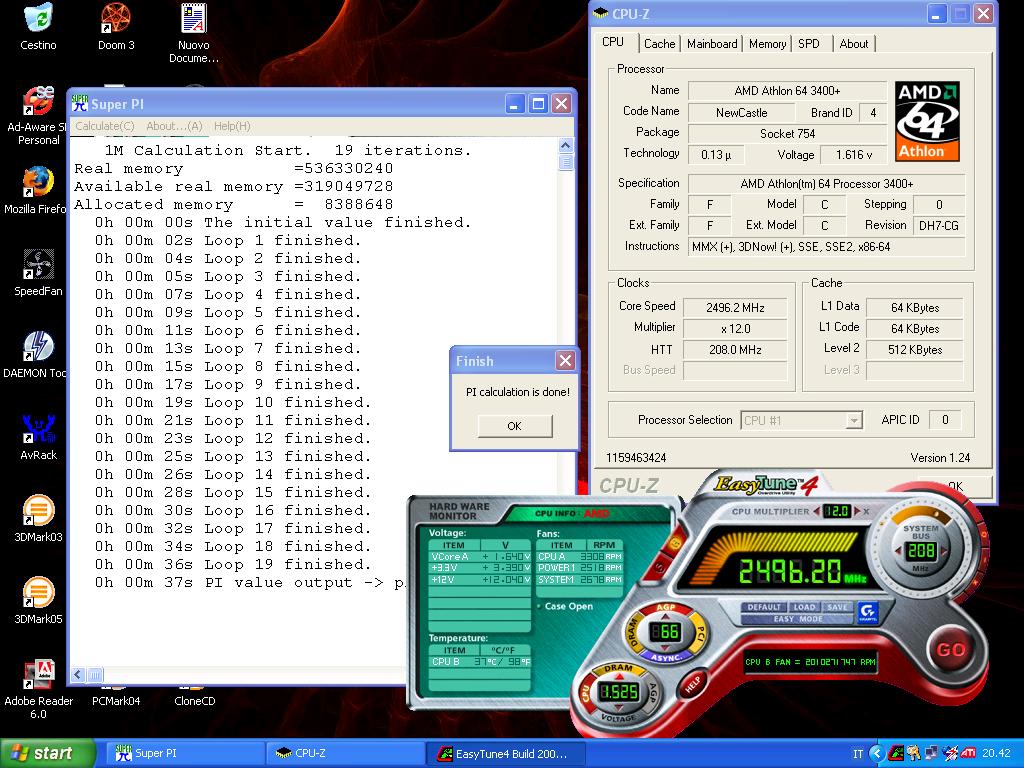The width and height of the screenshot is (1024, 768).
Task: Close the Finish dialog
Action: point(565,360)
